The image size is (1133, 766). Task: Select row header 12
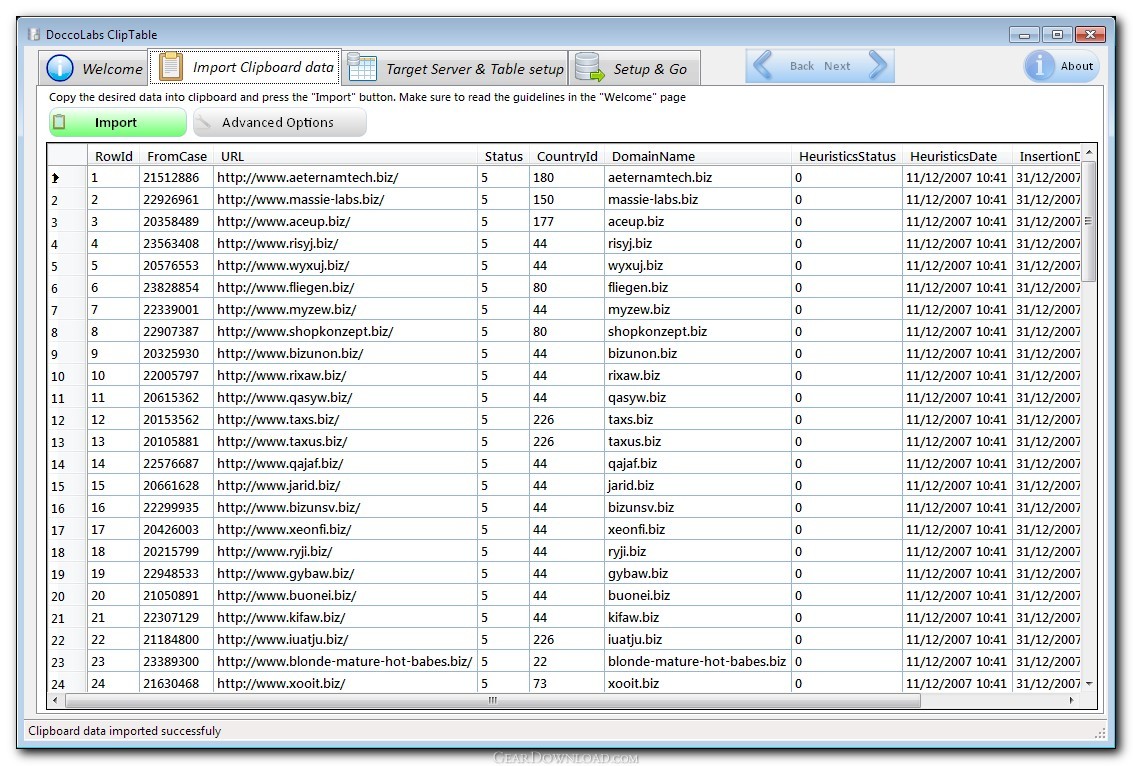[67, 420]
